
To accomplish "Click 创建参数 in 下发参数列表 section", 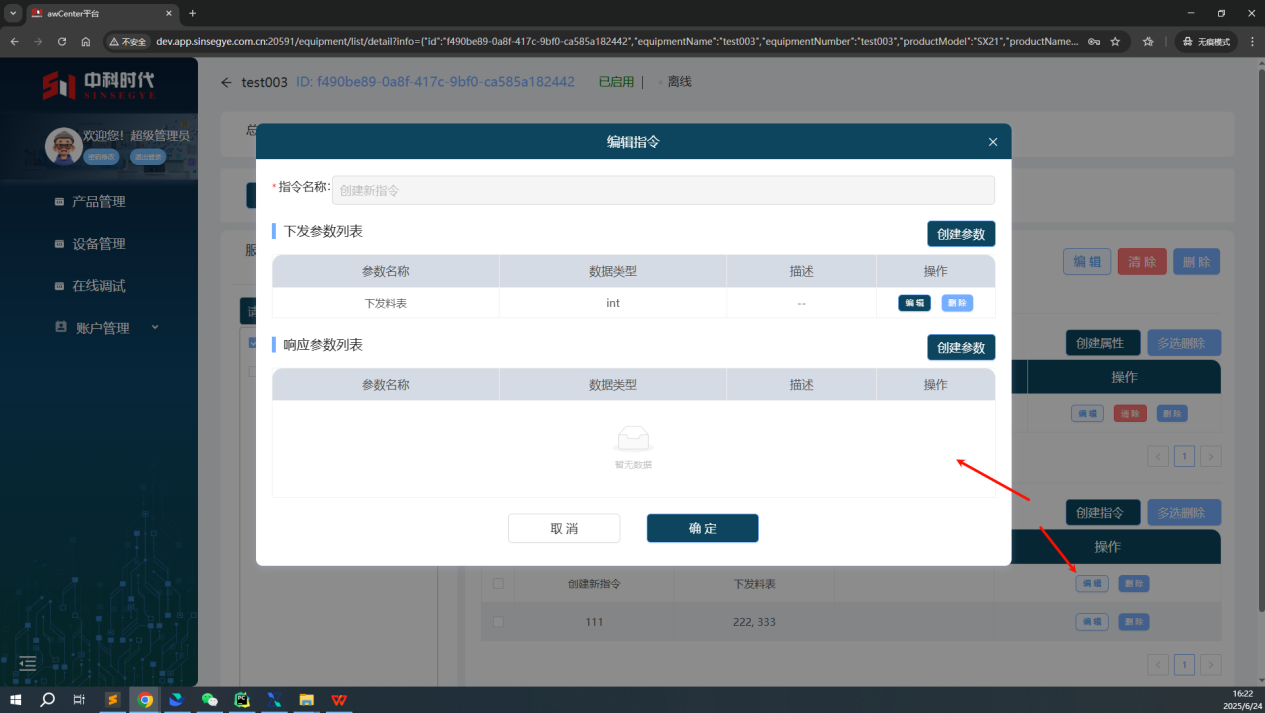I will (x=960, y=234).
